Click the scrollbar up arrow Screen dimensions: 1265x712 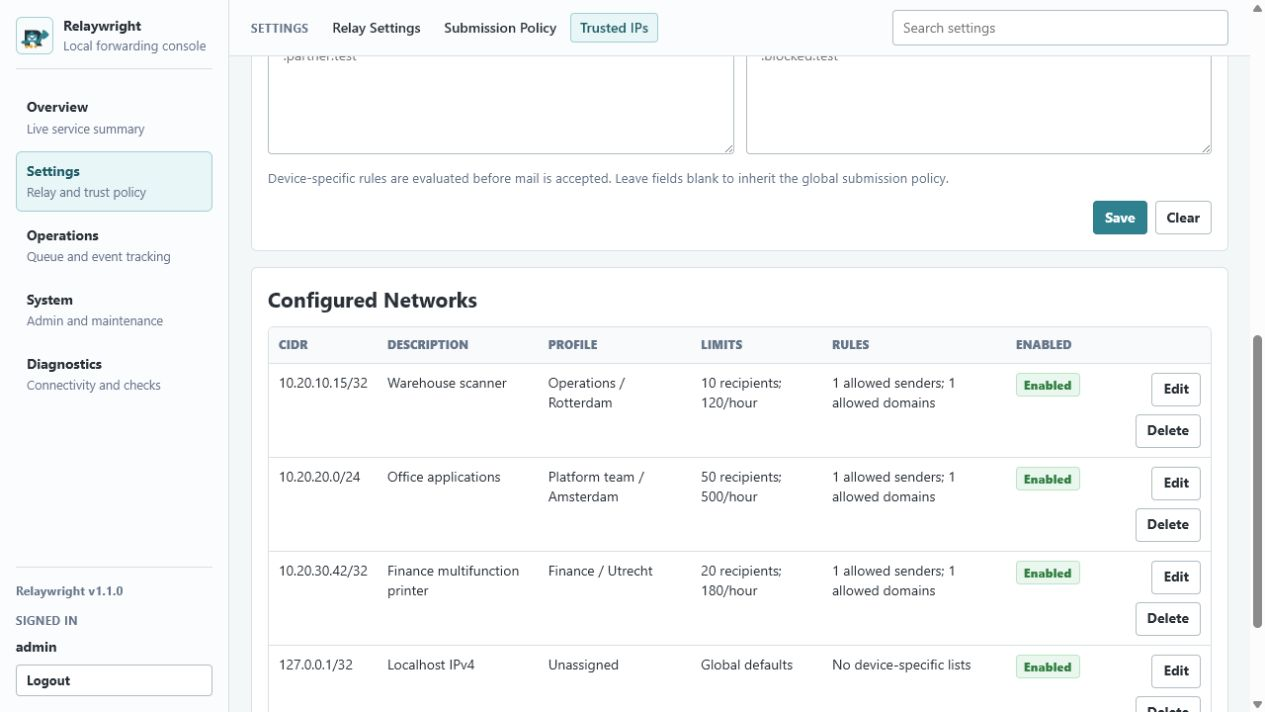[x=1257, y=7]
